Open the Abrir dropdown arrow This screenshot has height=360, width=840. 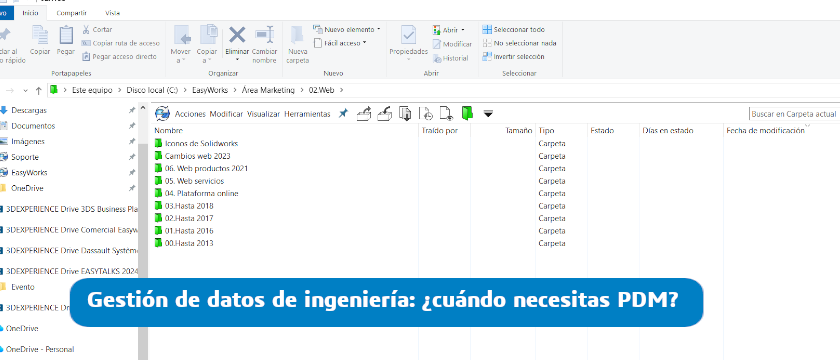[463, 30]
